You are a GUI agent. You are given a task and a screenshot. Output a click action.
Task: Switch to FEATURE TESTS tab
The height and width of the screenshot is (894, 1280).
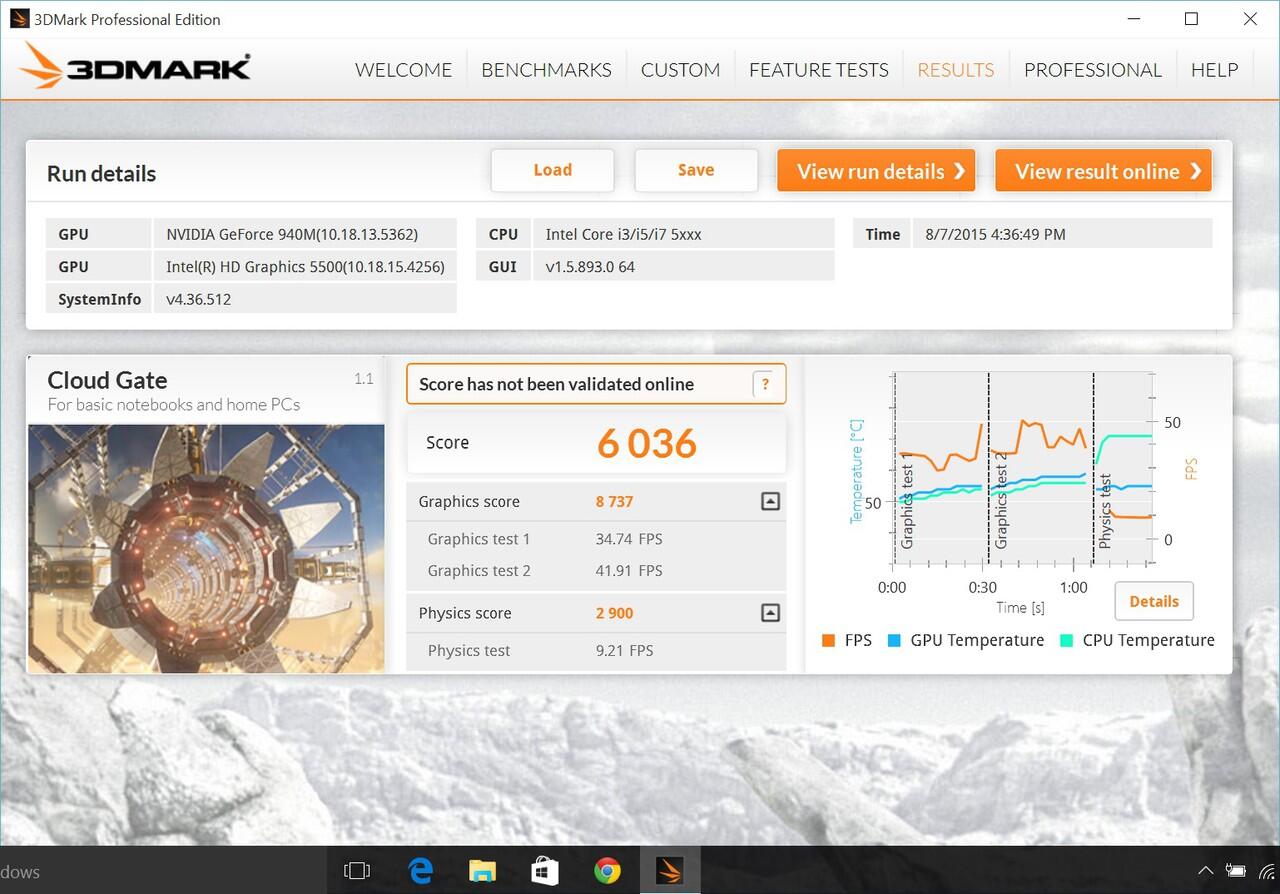pos(819,70)
